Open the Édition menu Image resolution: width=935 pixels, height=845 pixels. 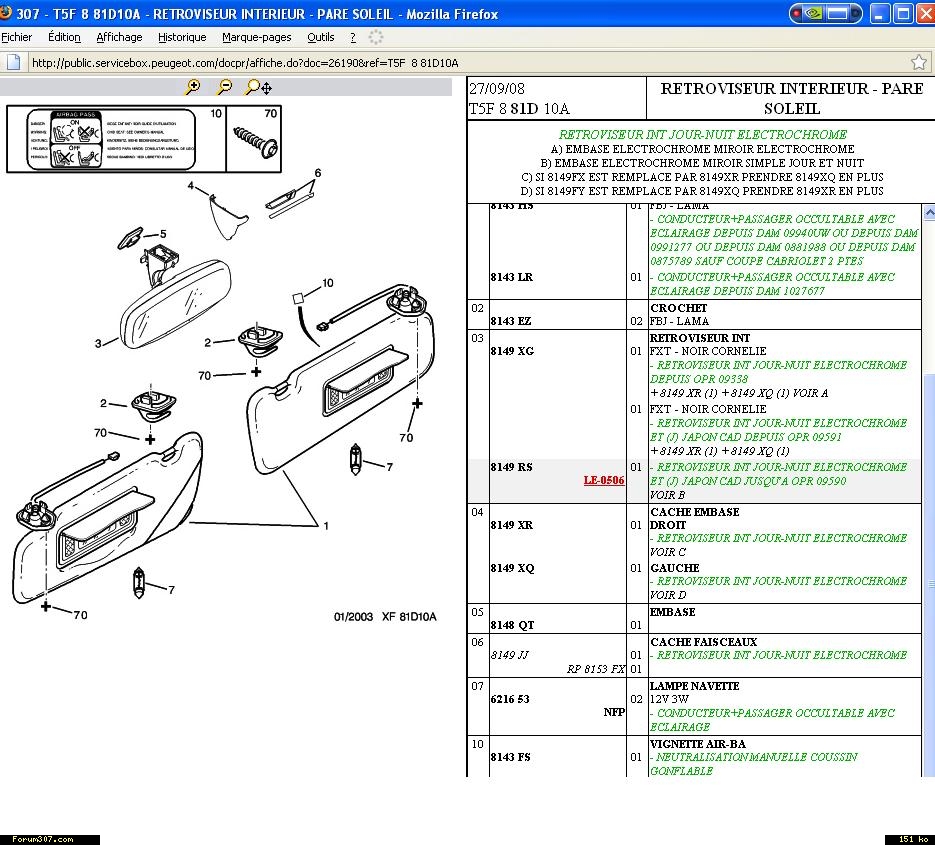64,37
